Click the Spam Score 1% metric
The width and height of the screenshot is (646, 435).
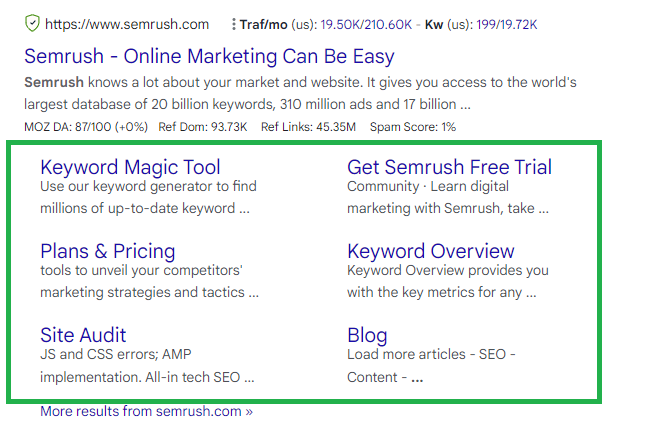point(411,127)
